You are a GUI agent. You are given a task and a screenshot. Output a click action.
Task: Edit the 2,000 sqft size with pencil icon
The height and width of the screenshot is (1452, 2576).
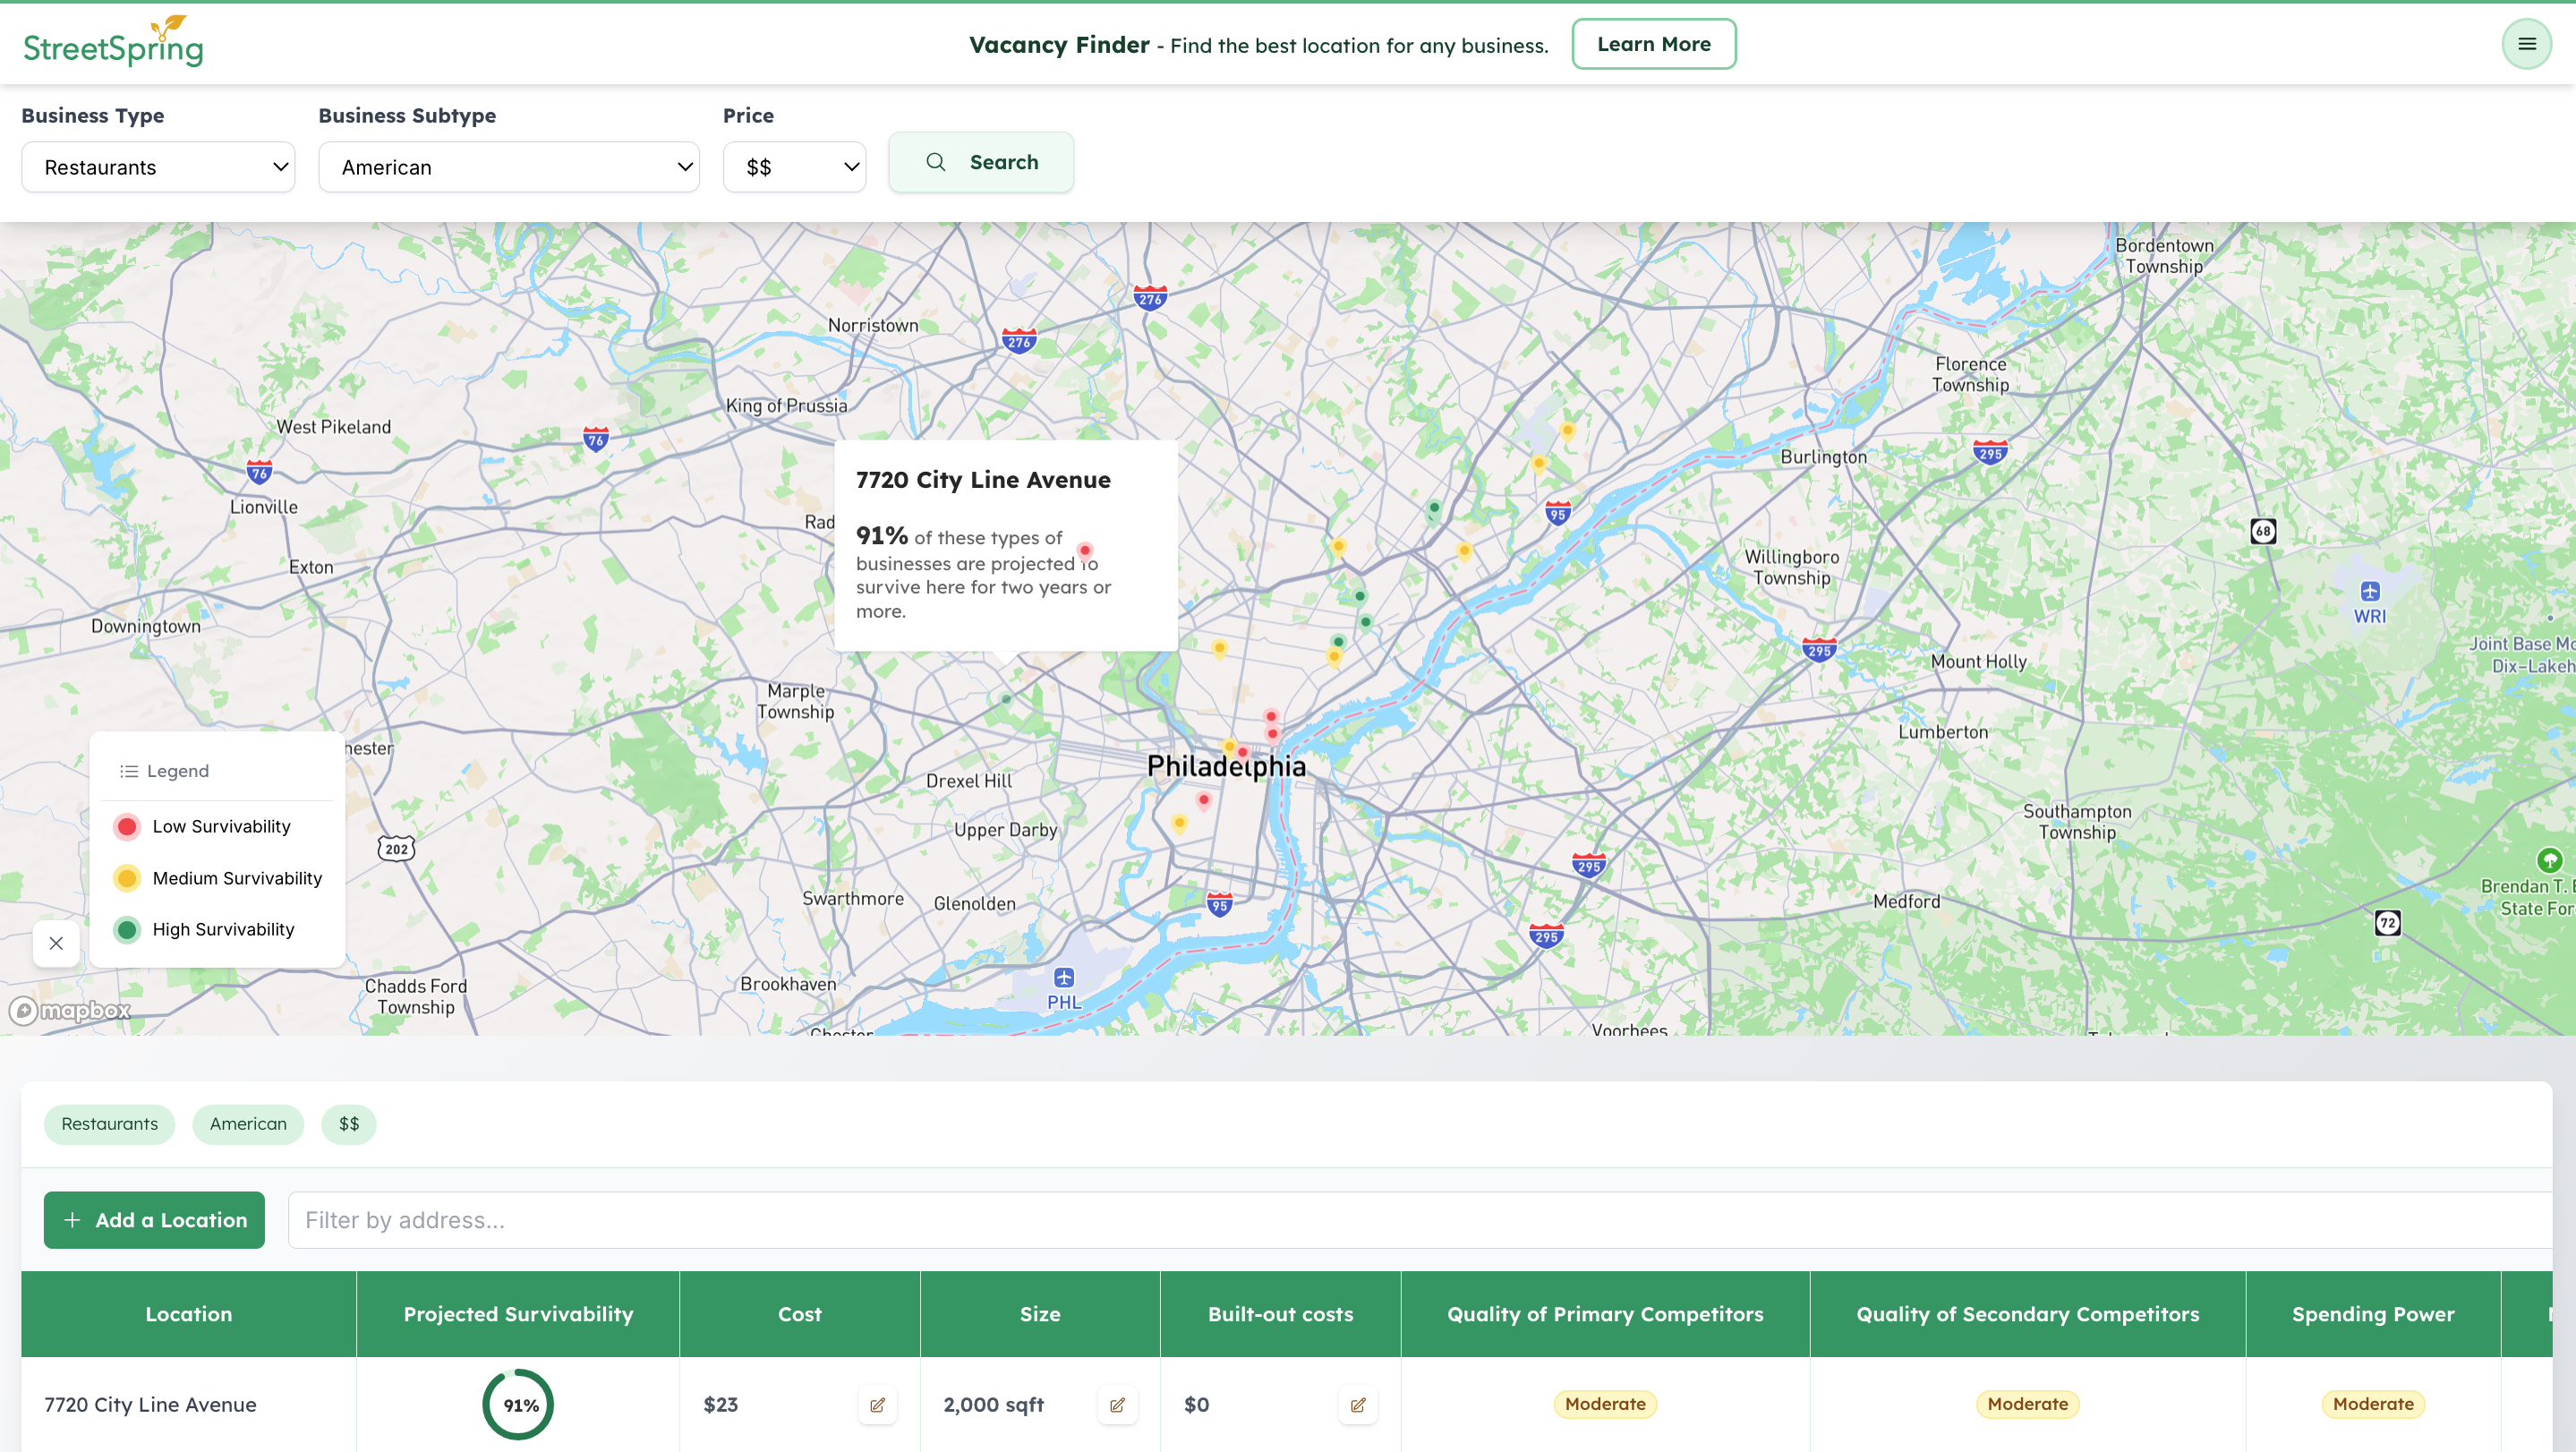pos(1117,1404)
